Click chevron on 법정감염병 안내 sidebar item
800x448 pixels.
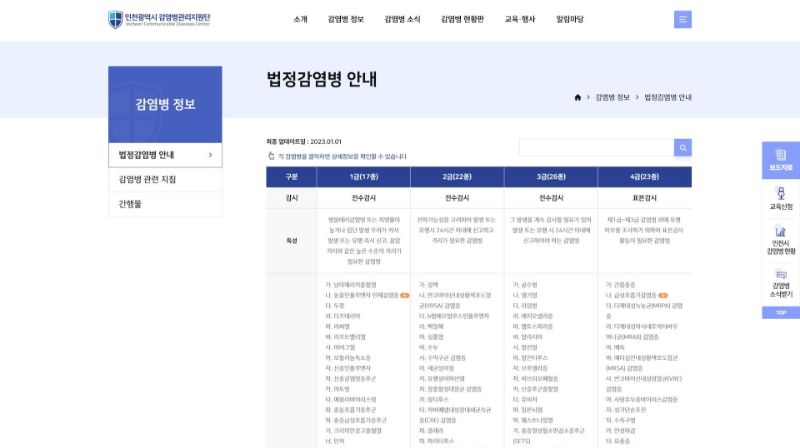pyautogui.click(x=210, y=155)
